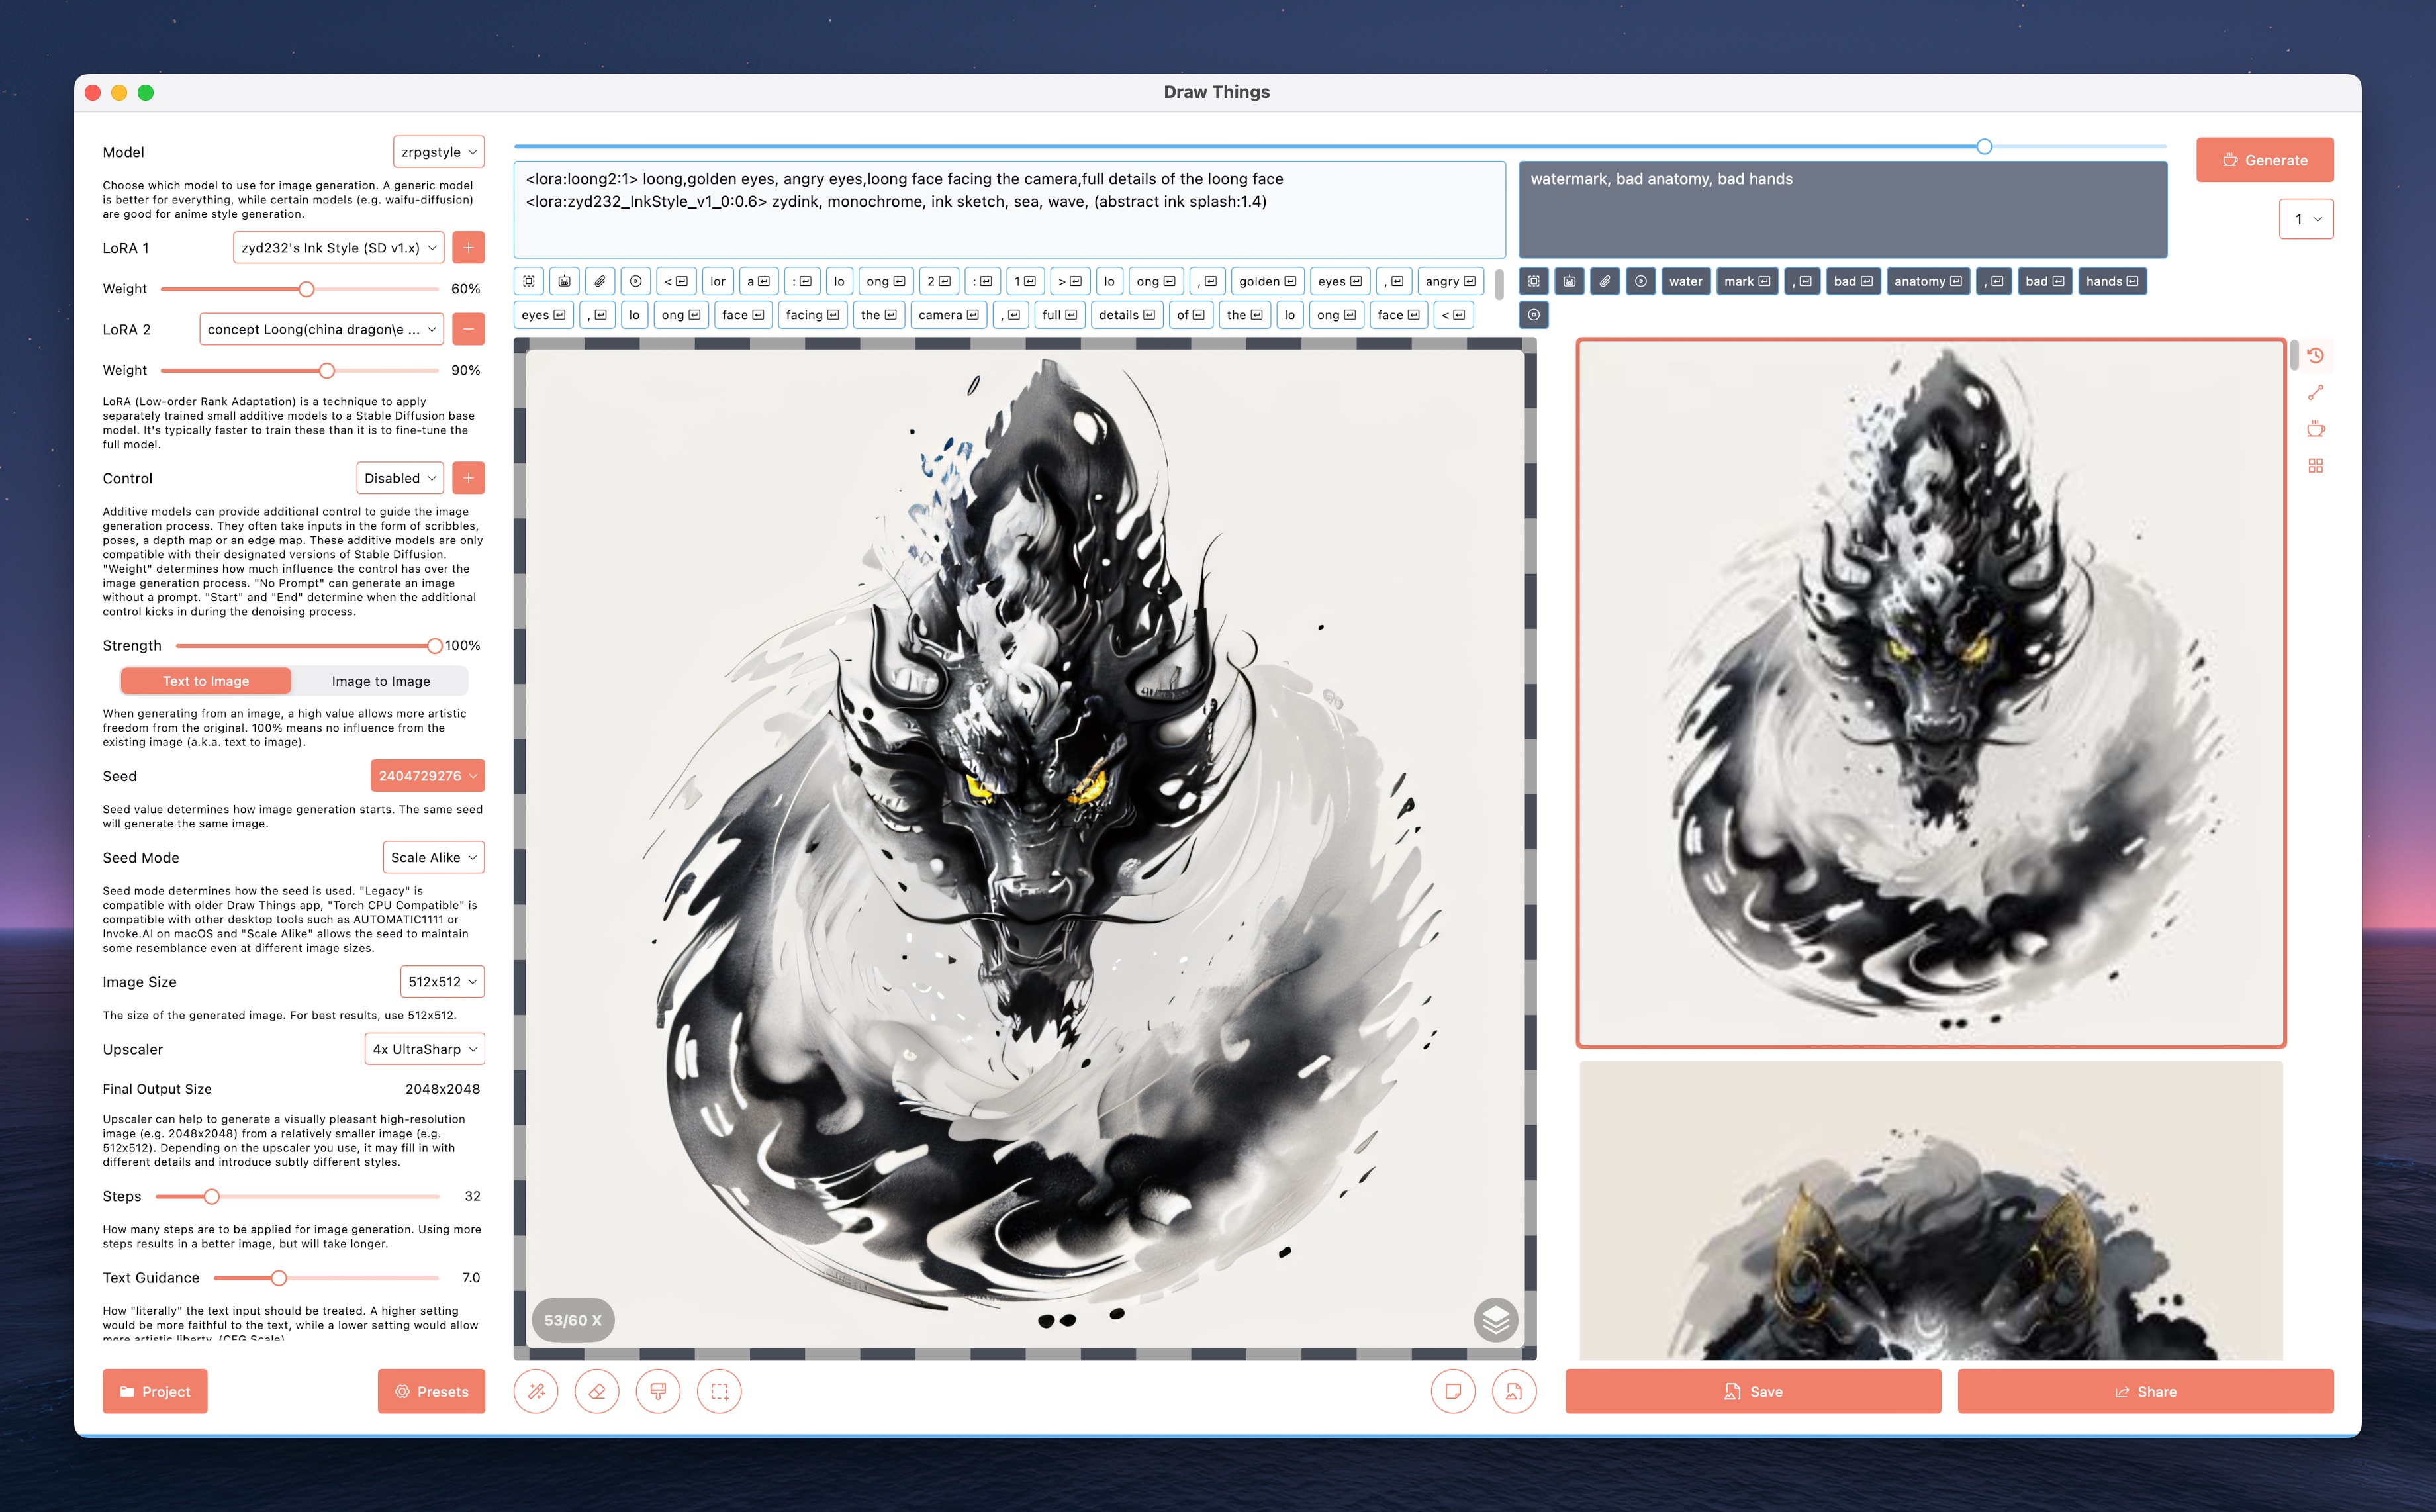
Task: Expand the Upscaler 4x UltraSharp dropdown
Action: click(x=424, y=1049)
